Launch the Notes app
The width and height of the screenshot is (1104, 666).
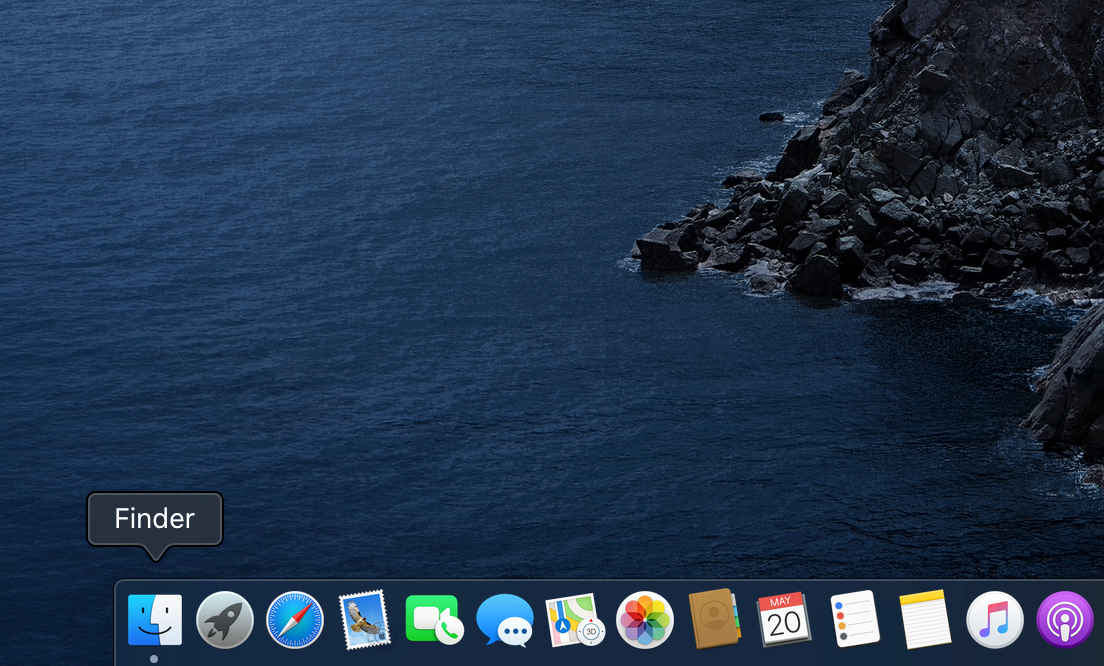(924, 620)
